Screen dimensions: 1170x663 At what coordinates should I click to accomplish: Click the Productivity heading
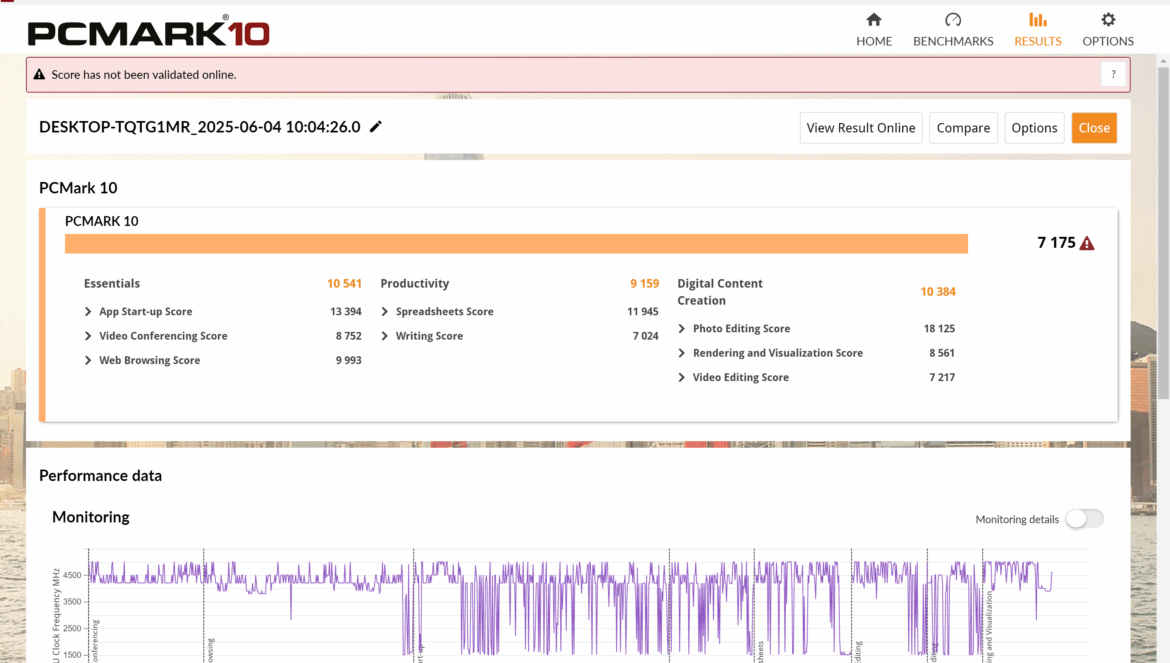[x=415, y=283]
